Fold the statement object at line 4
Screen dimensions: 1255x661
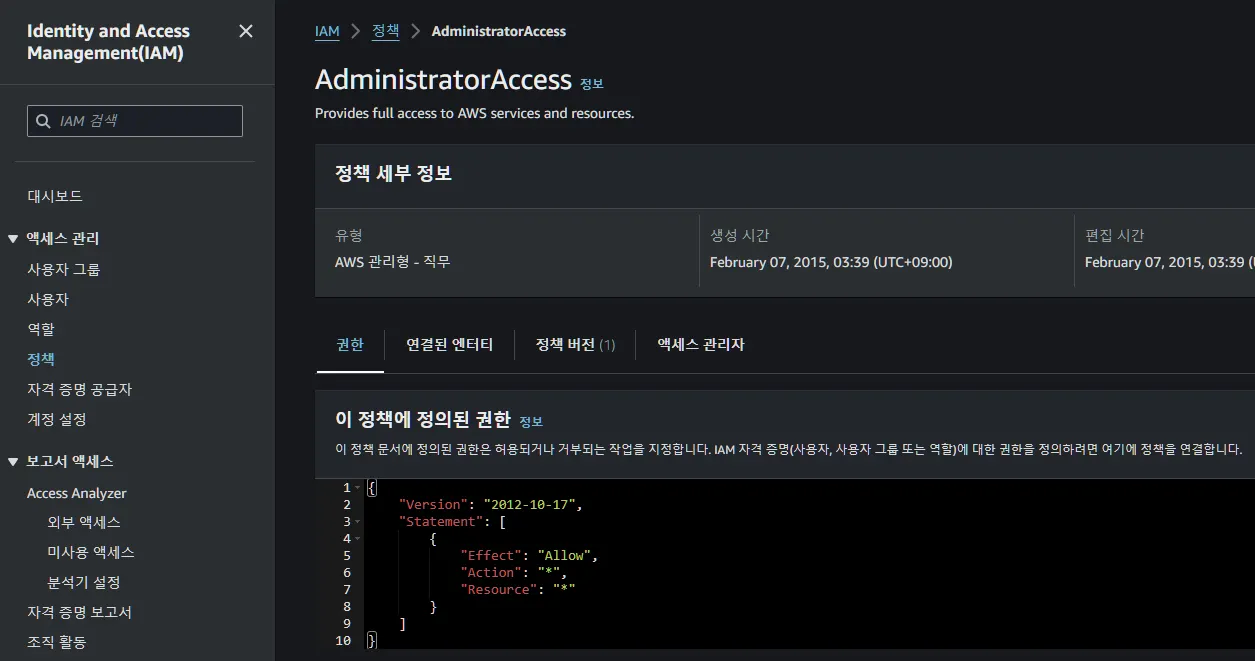[x=358, y=539]
